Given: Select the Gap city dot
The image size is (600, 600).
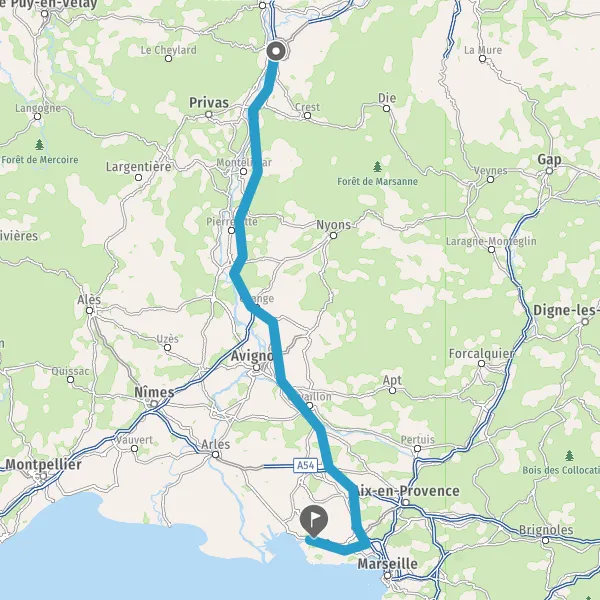Looking at the screenshot, I should point(549,171).
